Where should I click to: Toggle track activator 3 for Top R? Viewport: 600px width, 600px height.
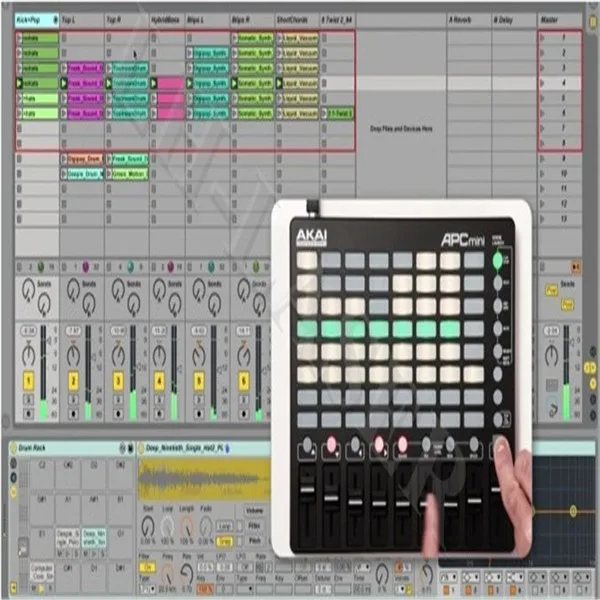click(118, 380)
